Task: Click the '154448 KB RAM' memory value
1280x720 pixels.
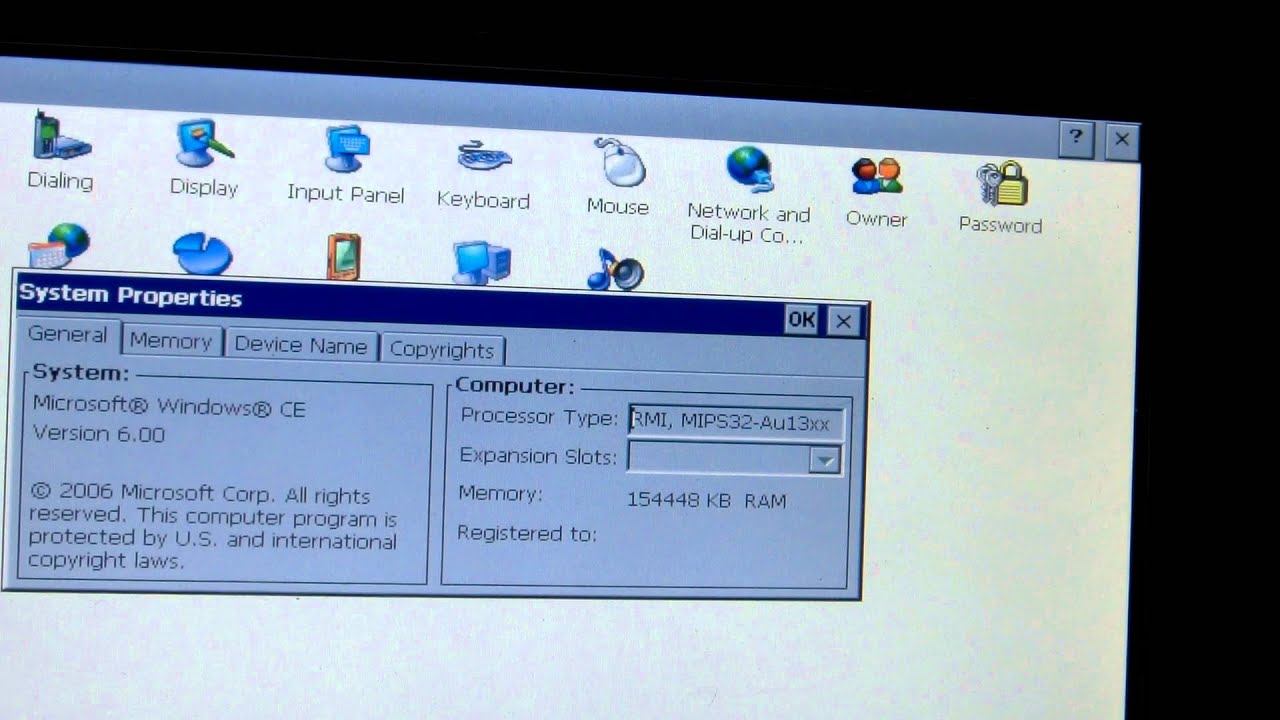Action: click(x=706, y=500)
